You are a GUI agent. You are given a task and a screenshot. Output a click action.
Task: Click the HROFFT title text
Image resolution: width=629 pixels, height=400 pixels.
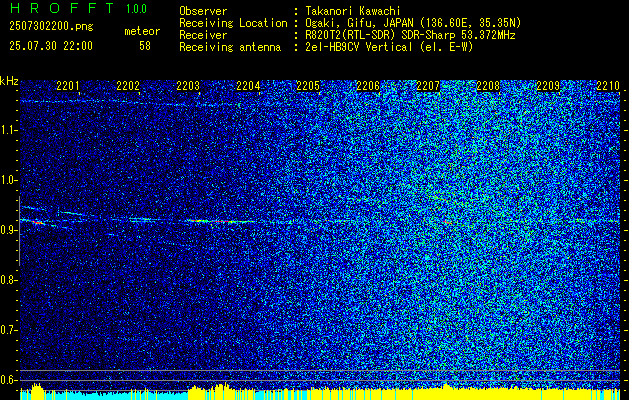tap(61, 8)
